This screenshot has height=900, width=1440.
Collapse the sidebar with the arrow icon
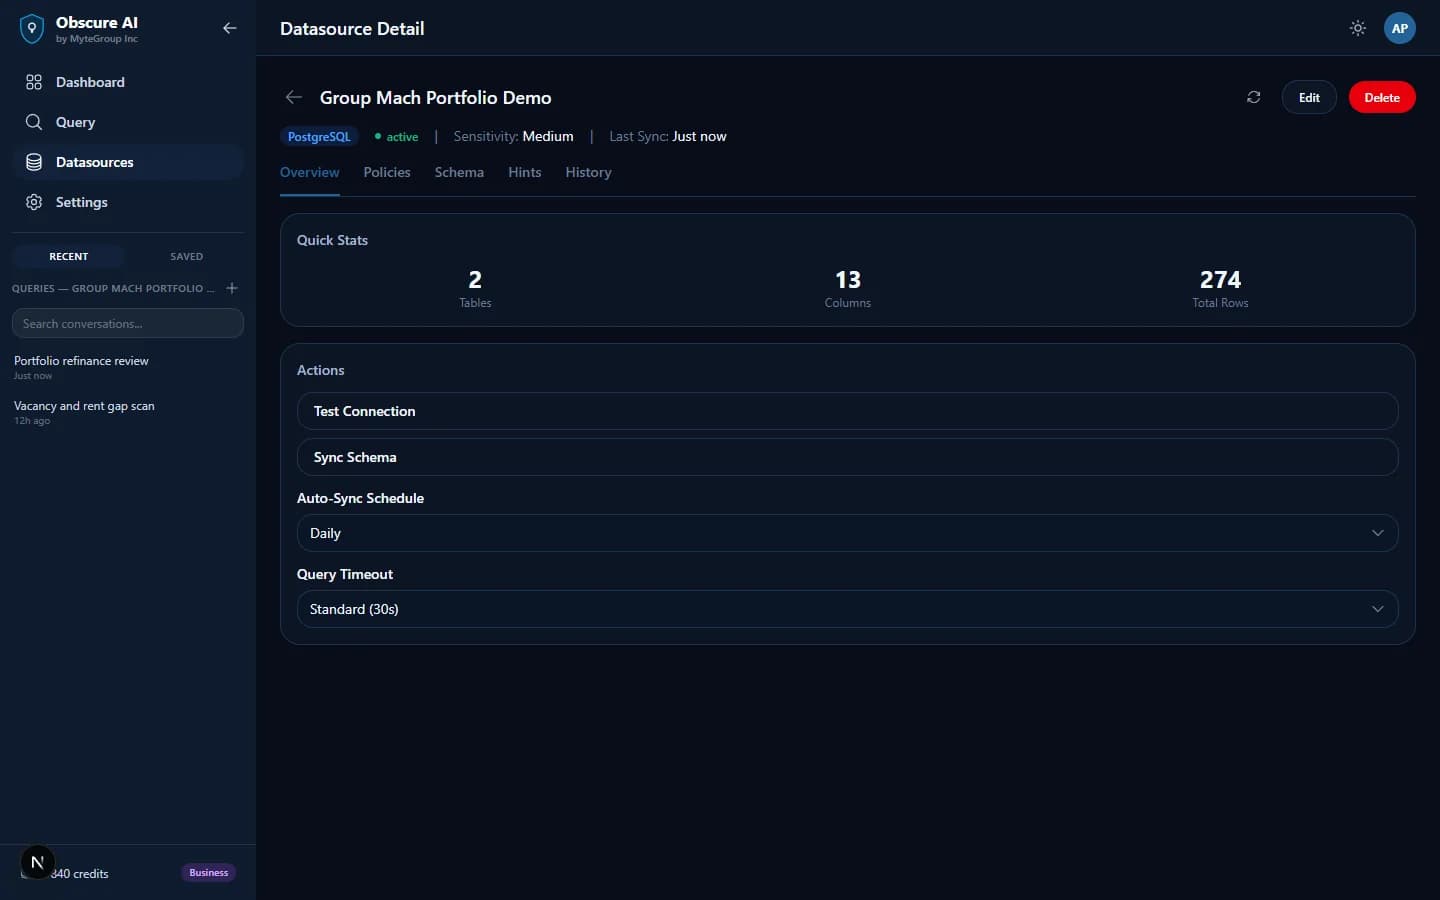coord(230,28)
